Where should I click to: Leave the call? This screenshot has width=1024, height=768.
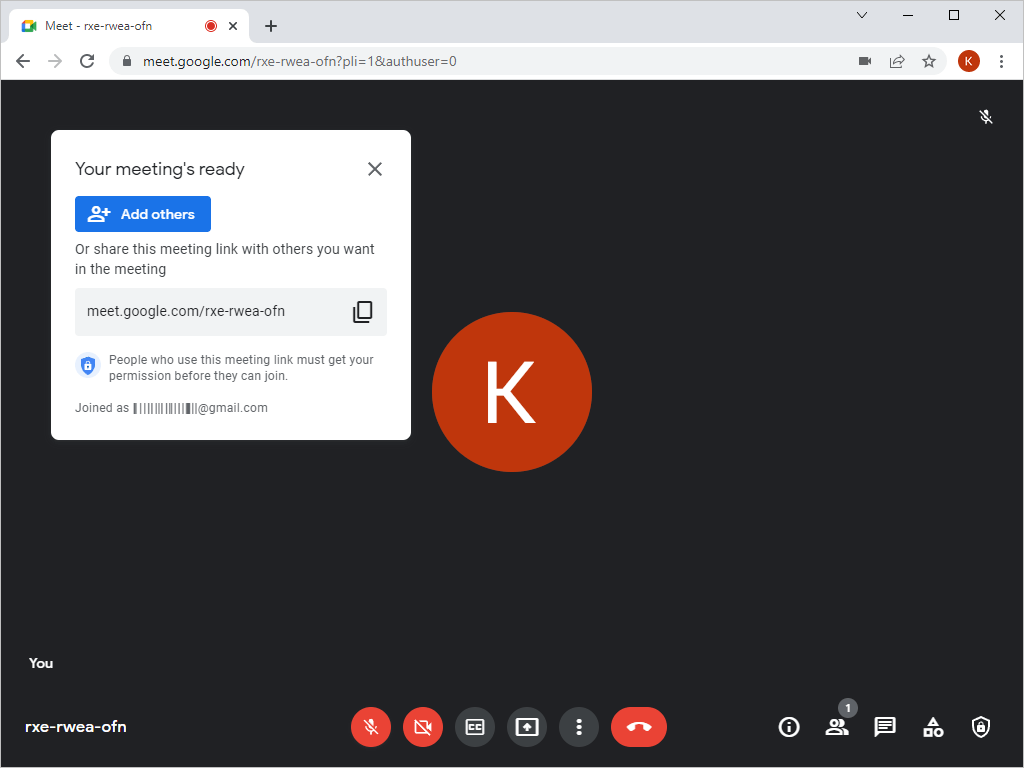[x=639, y=727]
